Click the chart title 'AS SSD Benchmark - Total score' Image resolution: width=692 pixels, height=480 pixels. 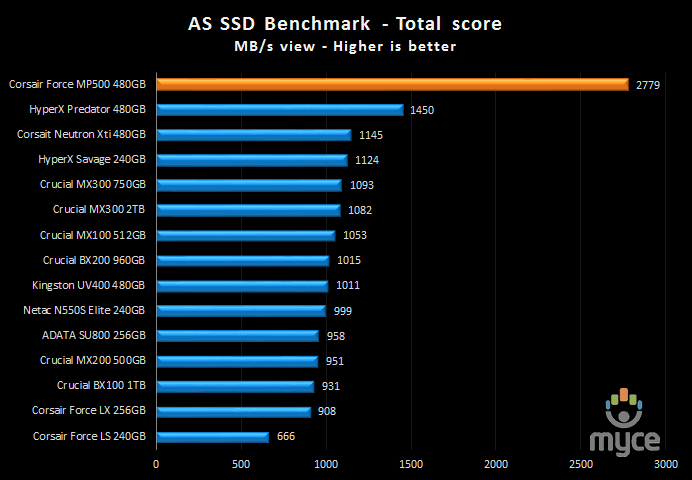tap(345, 24)
